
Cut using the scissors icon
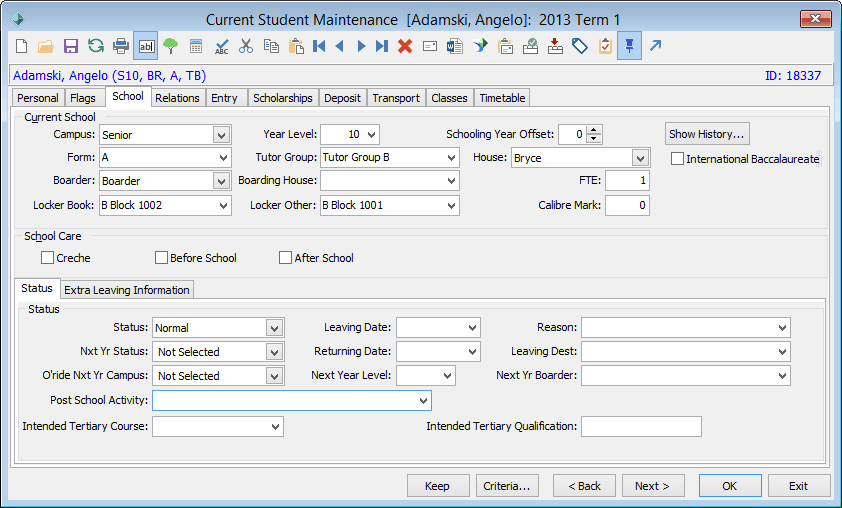point(245,46)
